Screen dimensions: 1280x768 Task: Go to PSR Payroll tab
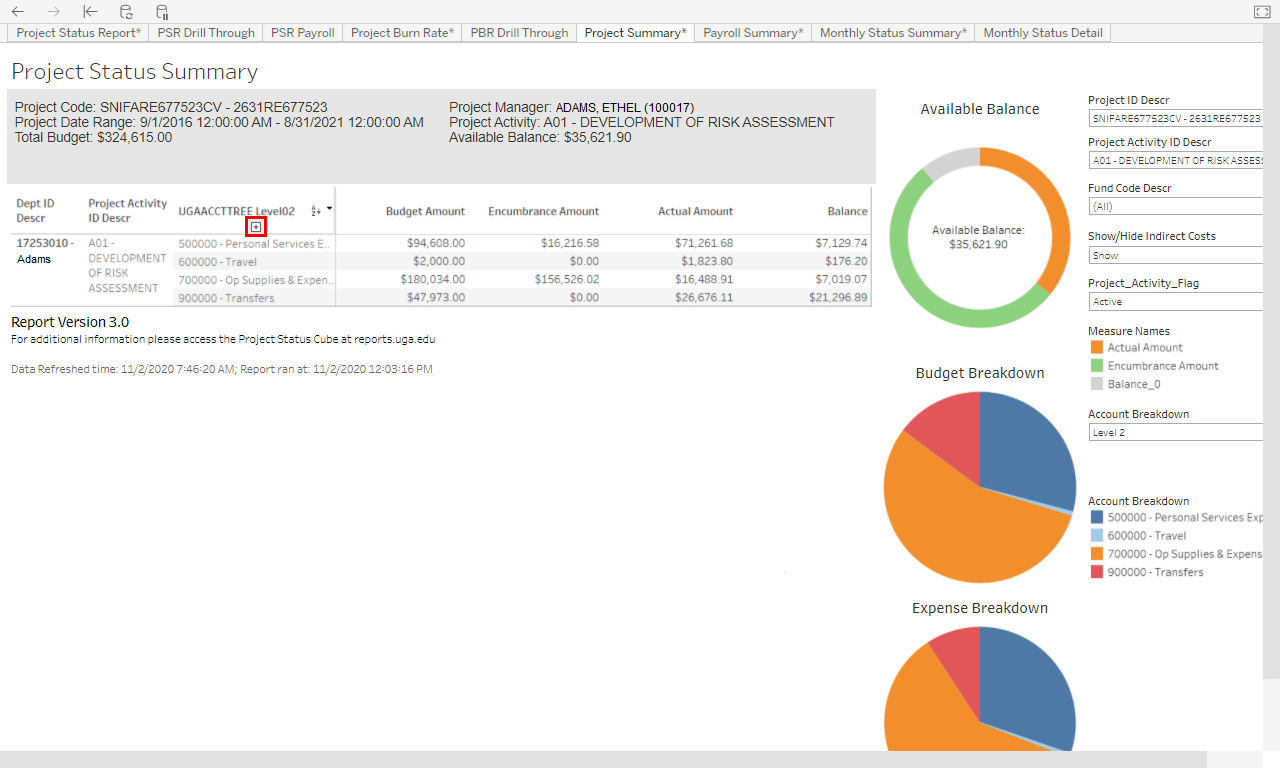[303, 33]
